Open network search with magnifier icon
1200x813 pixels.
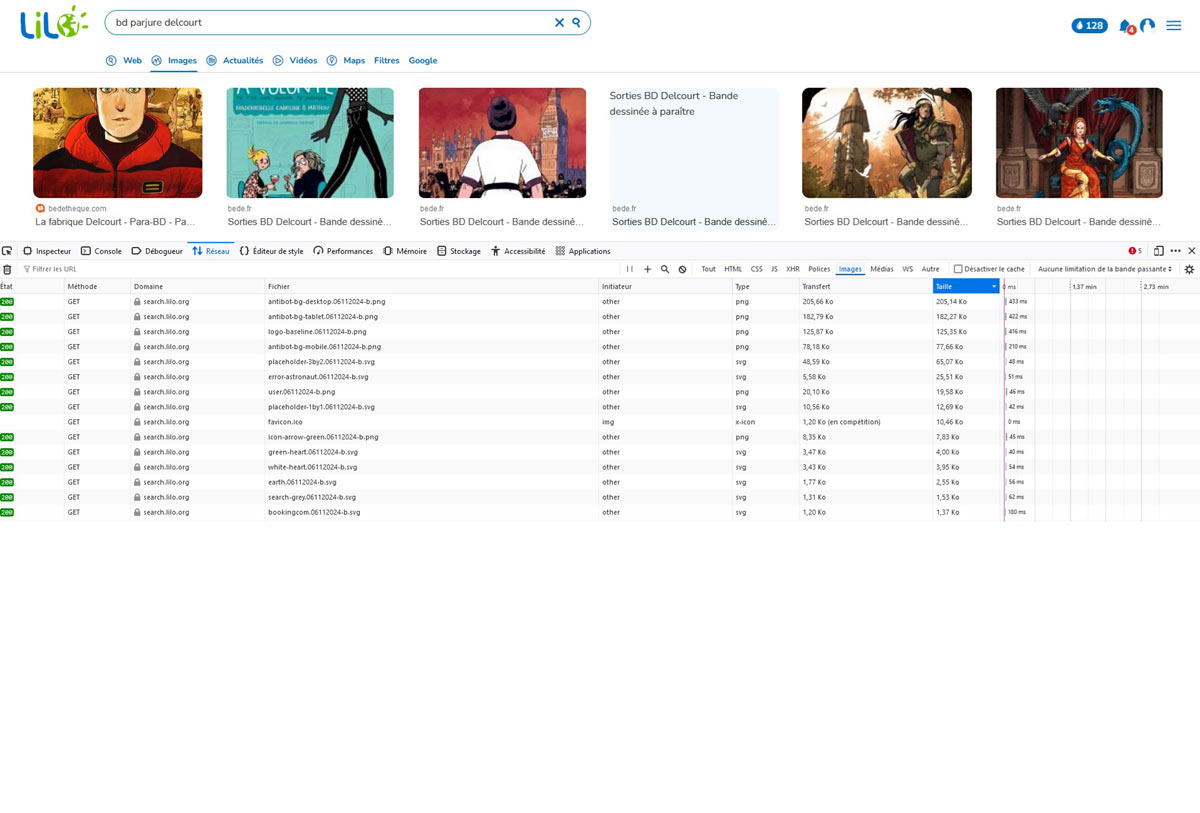pyautogui.click(x=665, y=269)
